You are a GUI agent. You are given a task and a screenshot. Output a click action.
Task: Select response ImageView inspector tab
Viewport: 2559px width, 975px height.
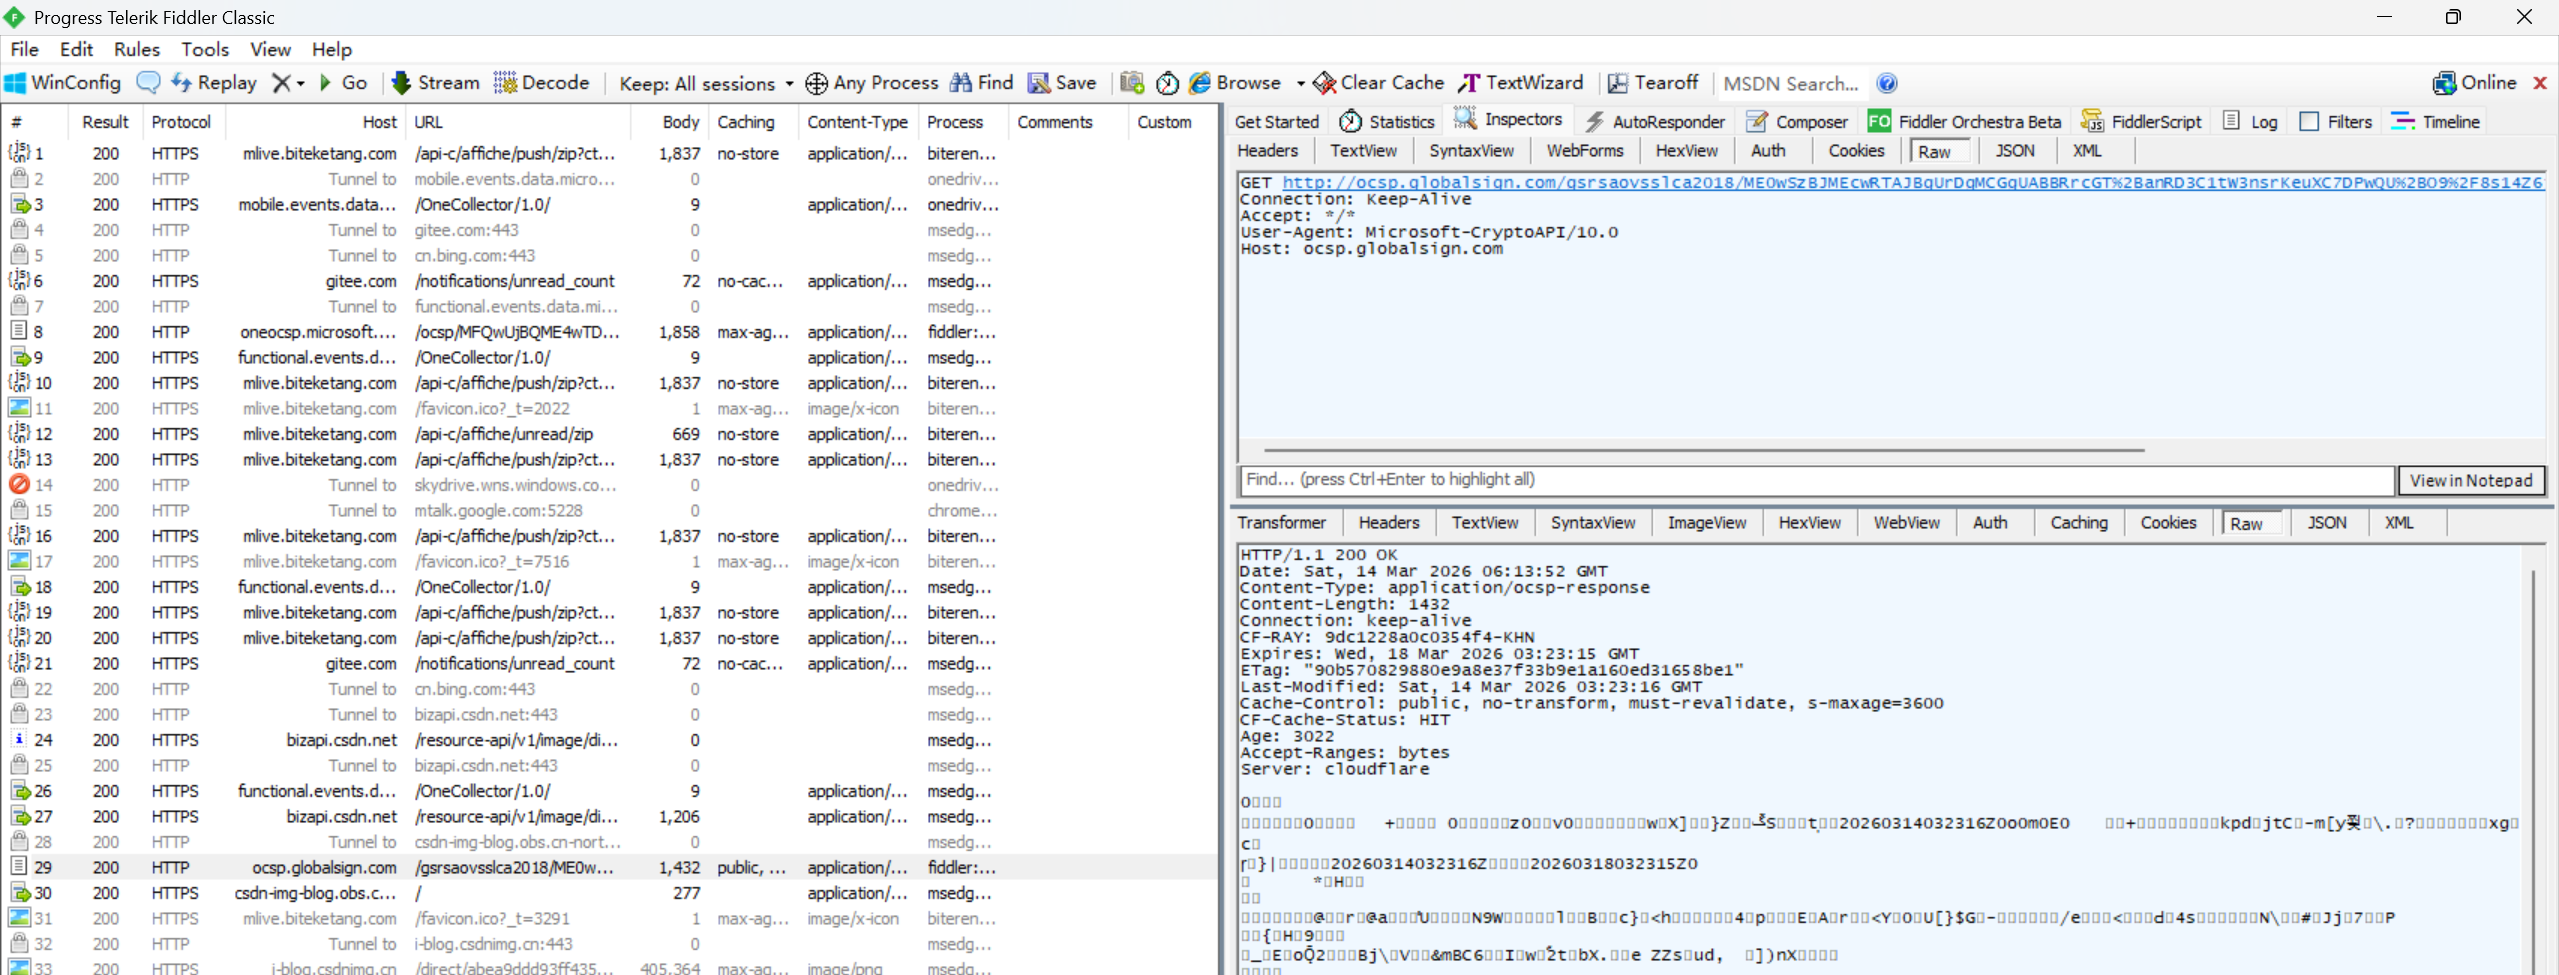coord(1706,523)
